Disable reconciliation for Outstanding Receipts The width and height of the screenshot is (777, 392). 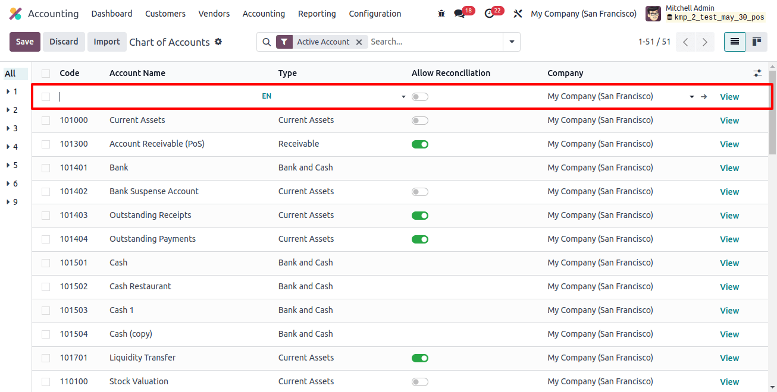click(420, 216)
